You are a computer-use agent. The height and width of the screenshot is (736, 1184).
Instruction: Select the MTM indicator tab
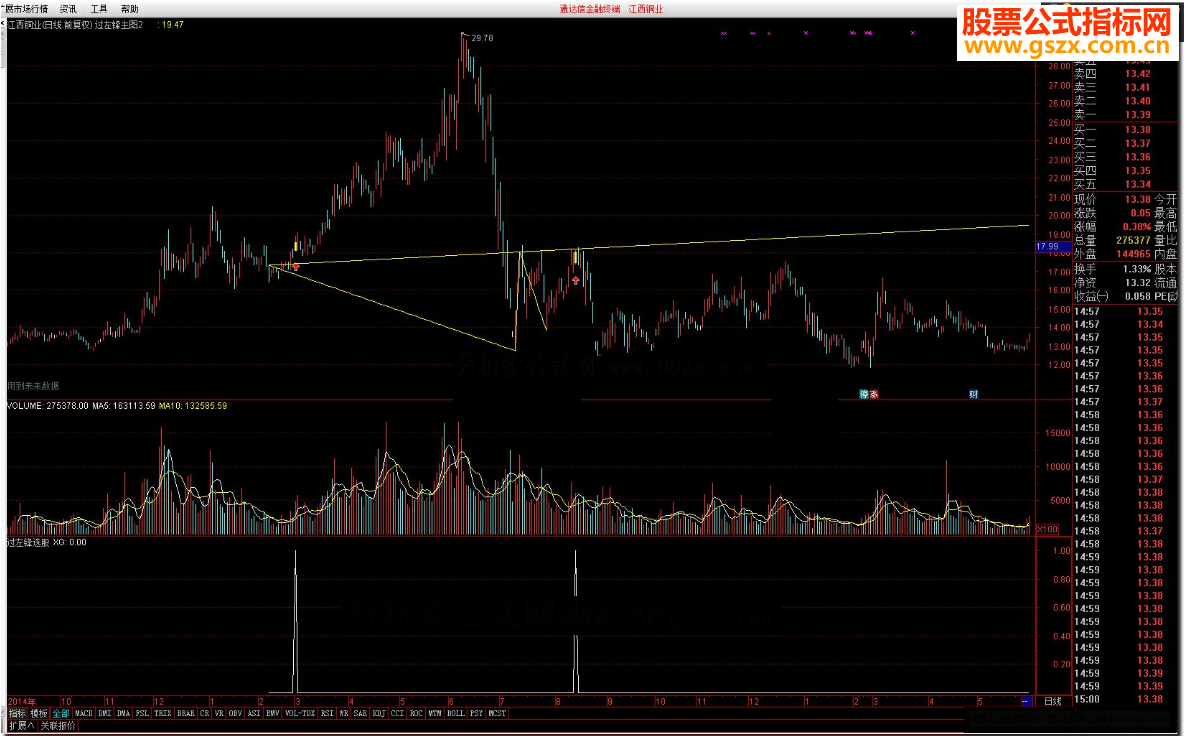pyautogui.click(x=435, y=713)
